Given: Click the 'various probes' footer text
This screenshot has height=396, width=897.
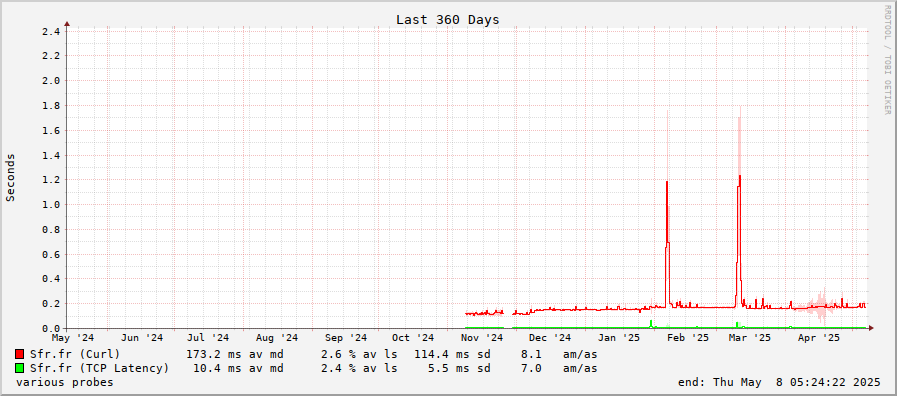Looking at the screenshot, I should point(65,382).
